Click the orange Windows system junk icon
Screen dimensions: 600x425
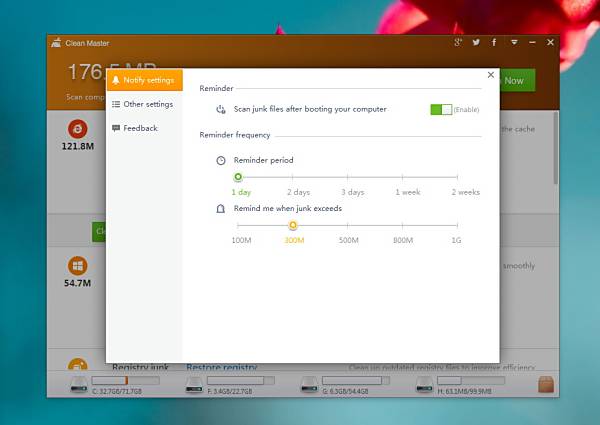coord(78,266)
